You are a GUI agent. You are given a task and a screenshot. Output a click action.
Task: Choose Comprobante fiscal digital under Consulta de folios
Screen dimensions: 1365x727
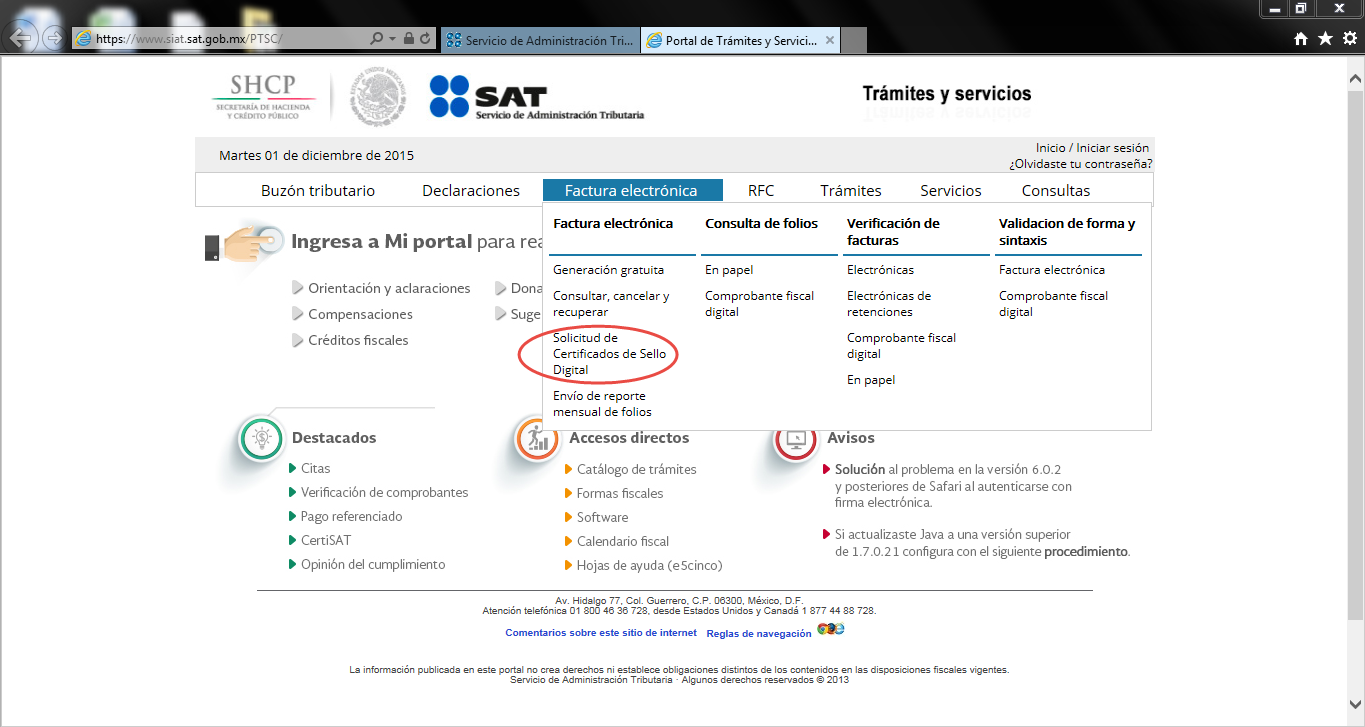pos(759,304)
